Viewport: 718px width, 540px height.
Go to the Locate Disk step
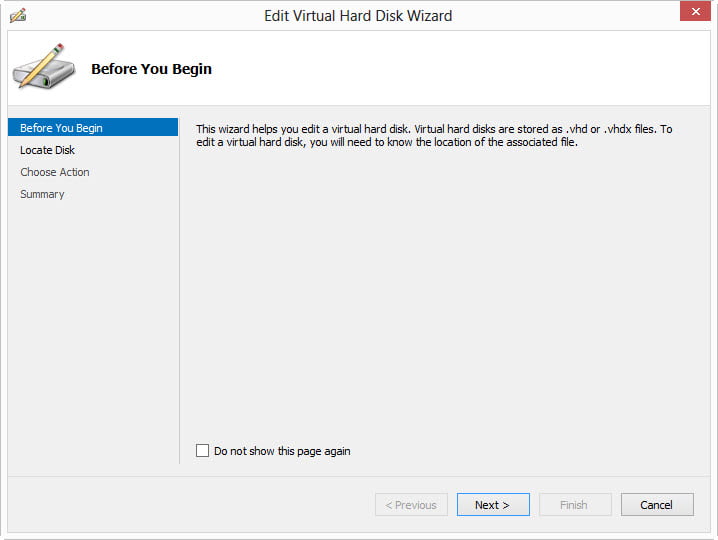click(x=47, y=150)
